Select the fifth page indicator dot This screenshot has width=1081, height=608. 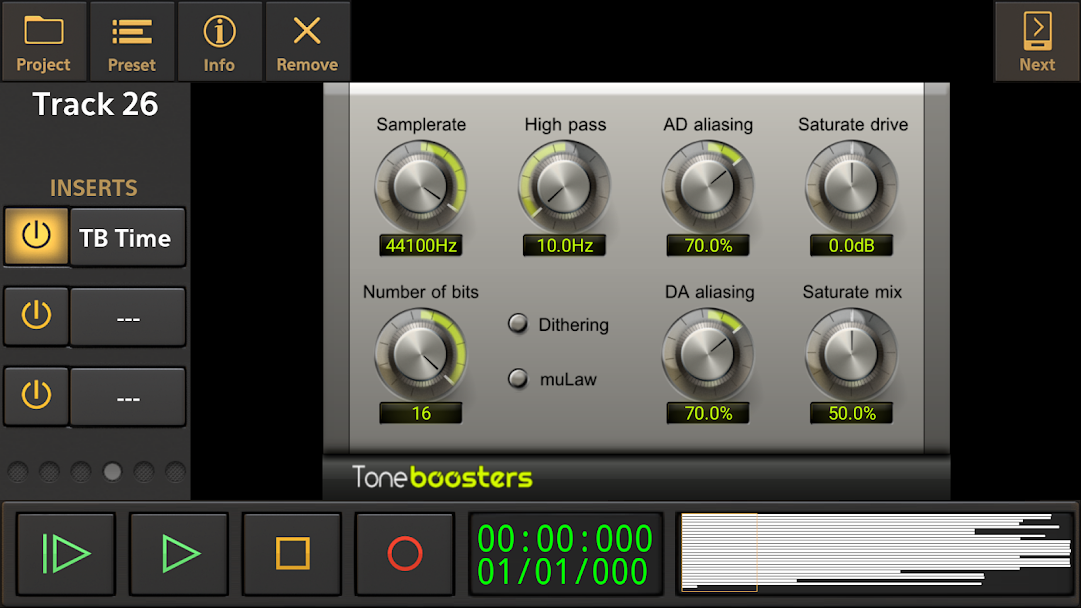[x=143, y=472]
